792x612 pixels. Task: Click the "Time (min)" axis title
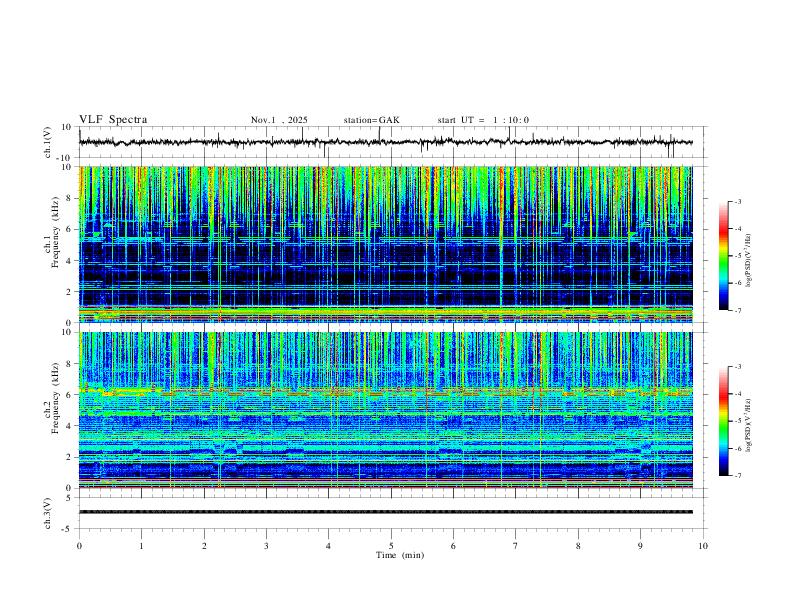pos(400,555)
